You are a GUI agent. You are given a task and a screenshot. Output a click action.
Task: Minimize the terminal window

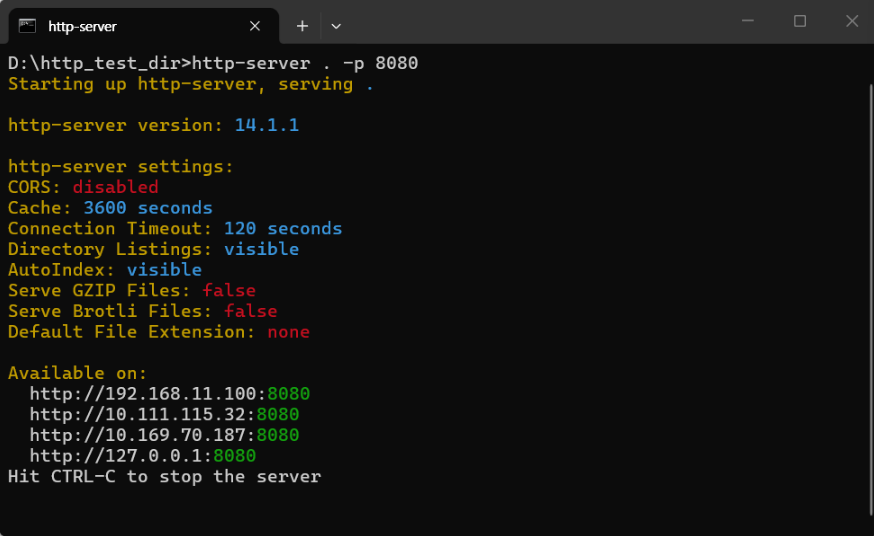pyautogui.click(x=747, y=21)
